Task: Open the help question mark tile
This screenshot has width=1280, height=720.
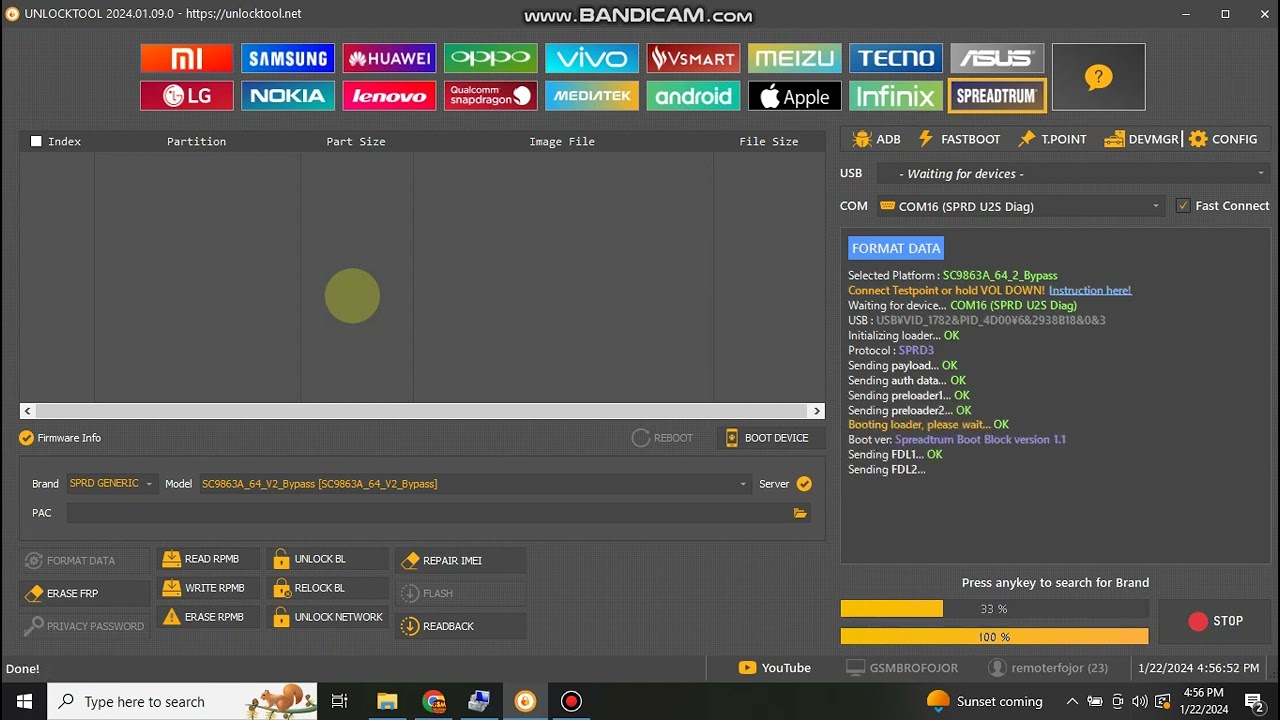Action: (1098, 77)
